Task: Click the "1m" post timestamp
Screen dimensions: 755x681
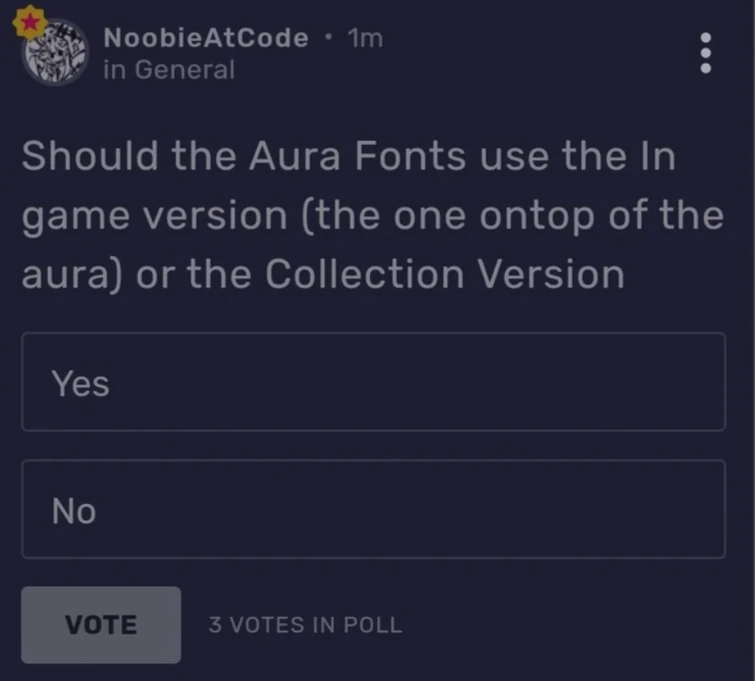Action: click(365, 38)
